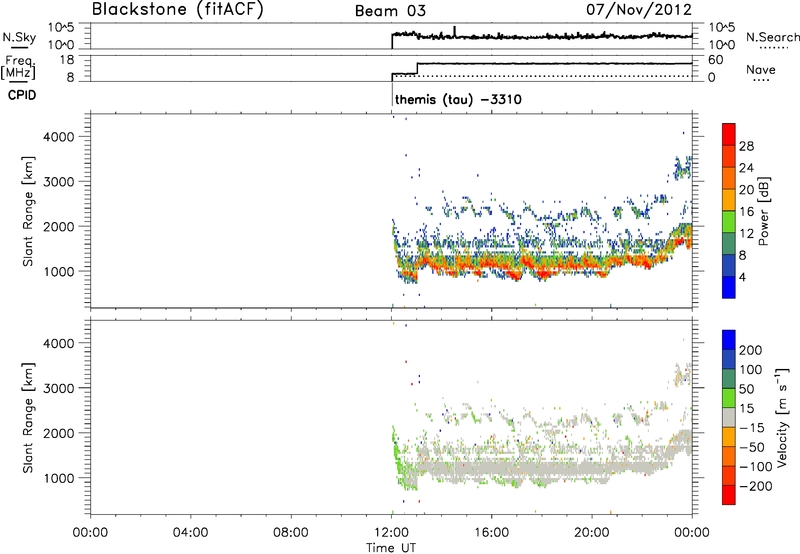This screenshot has width=800, height=554.
Task: Click the '200' velocity color bar label
Action: pyautogui.click(x=751, y=350)
